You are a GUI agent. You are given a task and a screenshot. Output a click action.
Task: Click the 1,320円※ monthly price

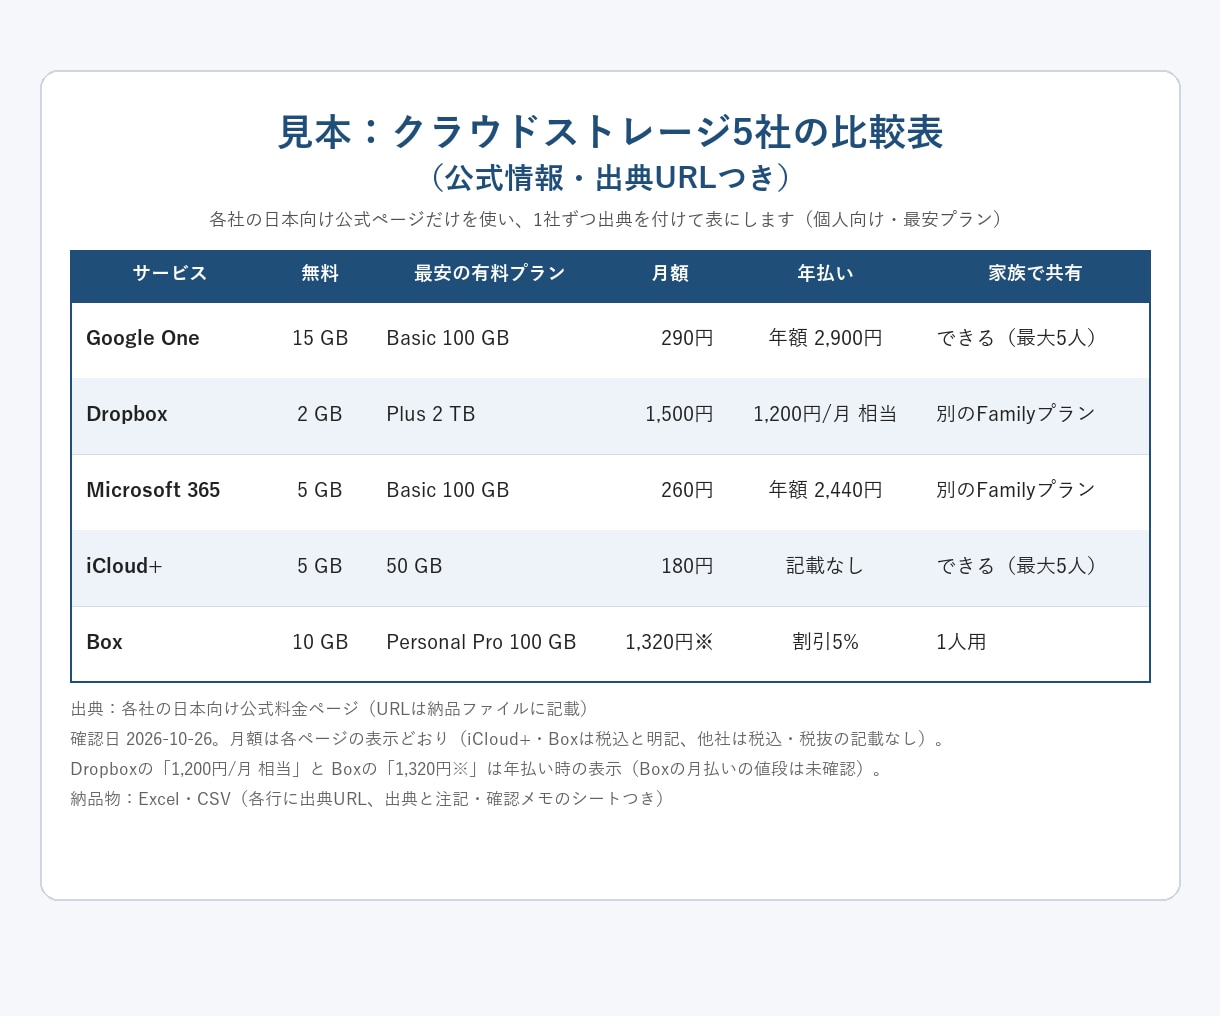[x=669, y=642]
